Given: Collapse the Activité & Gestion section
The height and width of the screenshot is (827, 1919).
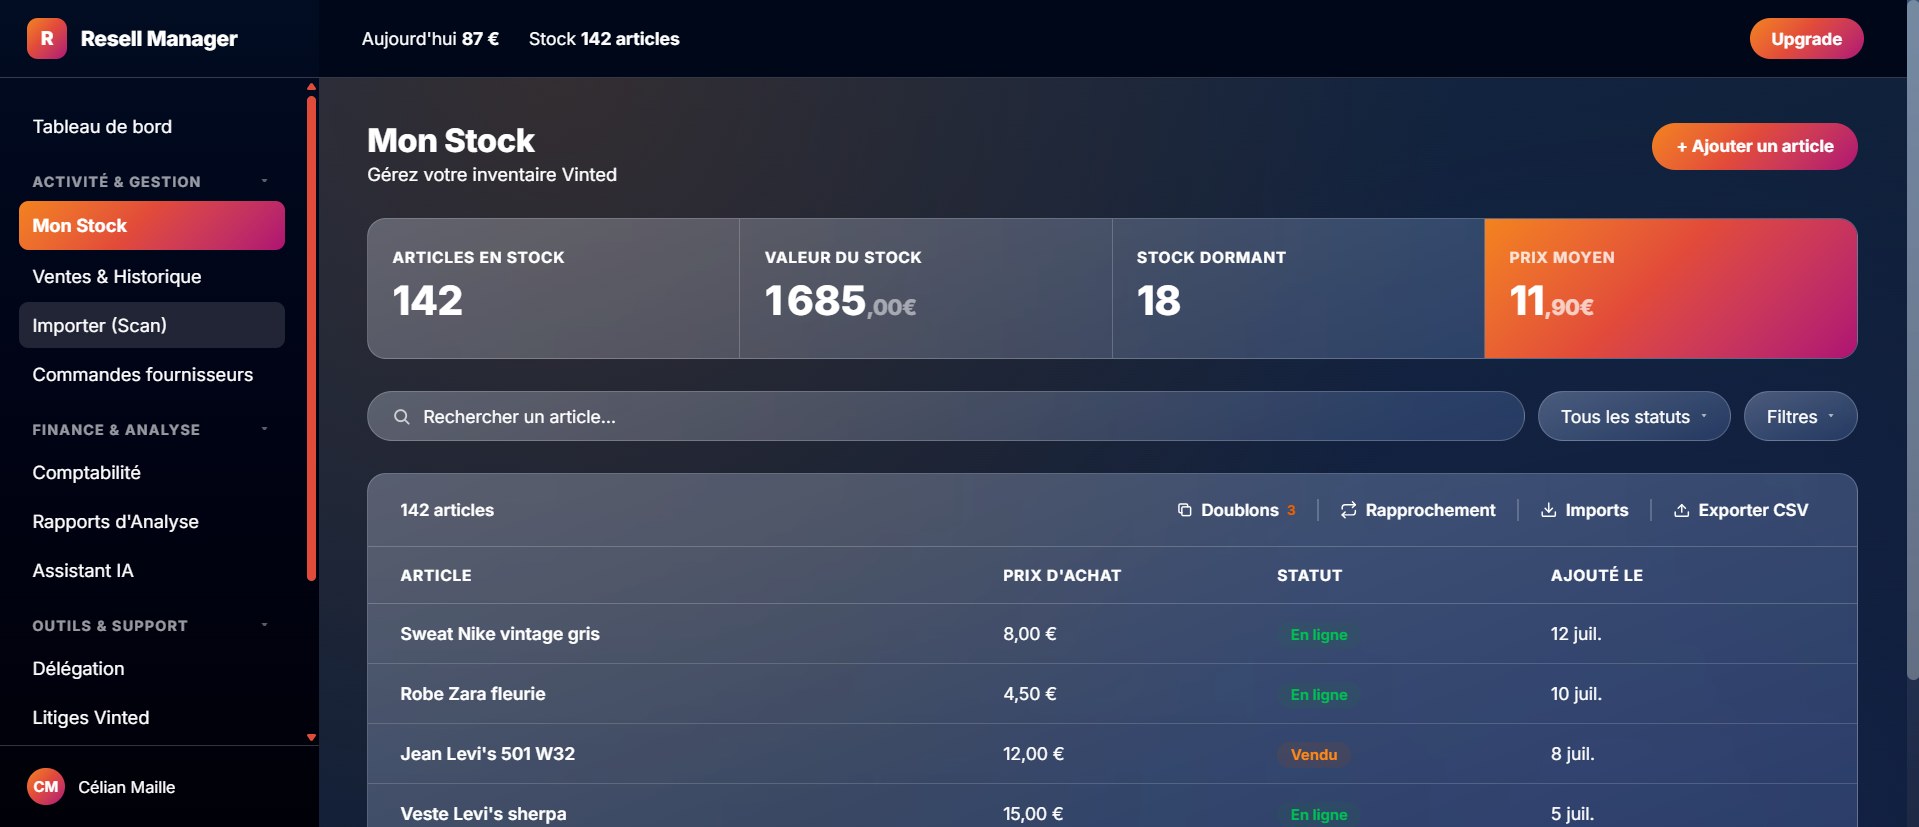Looking at the screenshot, I should click(264, 181).
